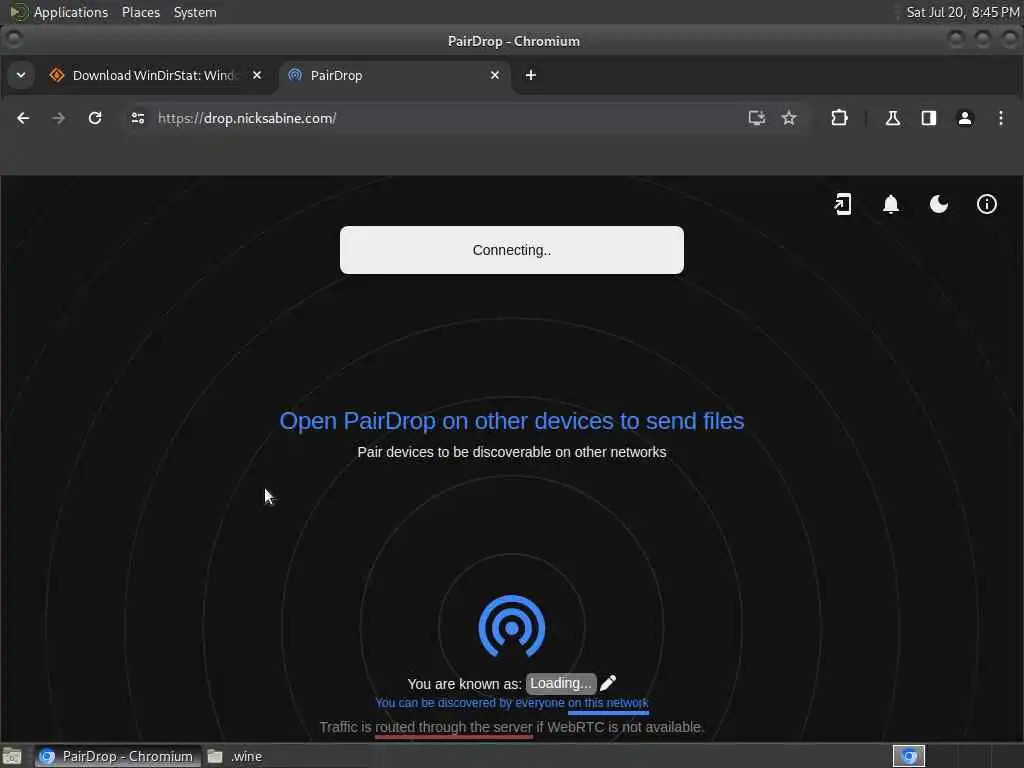Image resolution: width=1024 pixels, height=768 pixels.
Task: Toggle dark theme with the moon icon
Action: pos(938,204)
